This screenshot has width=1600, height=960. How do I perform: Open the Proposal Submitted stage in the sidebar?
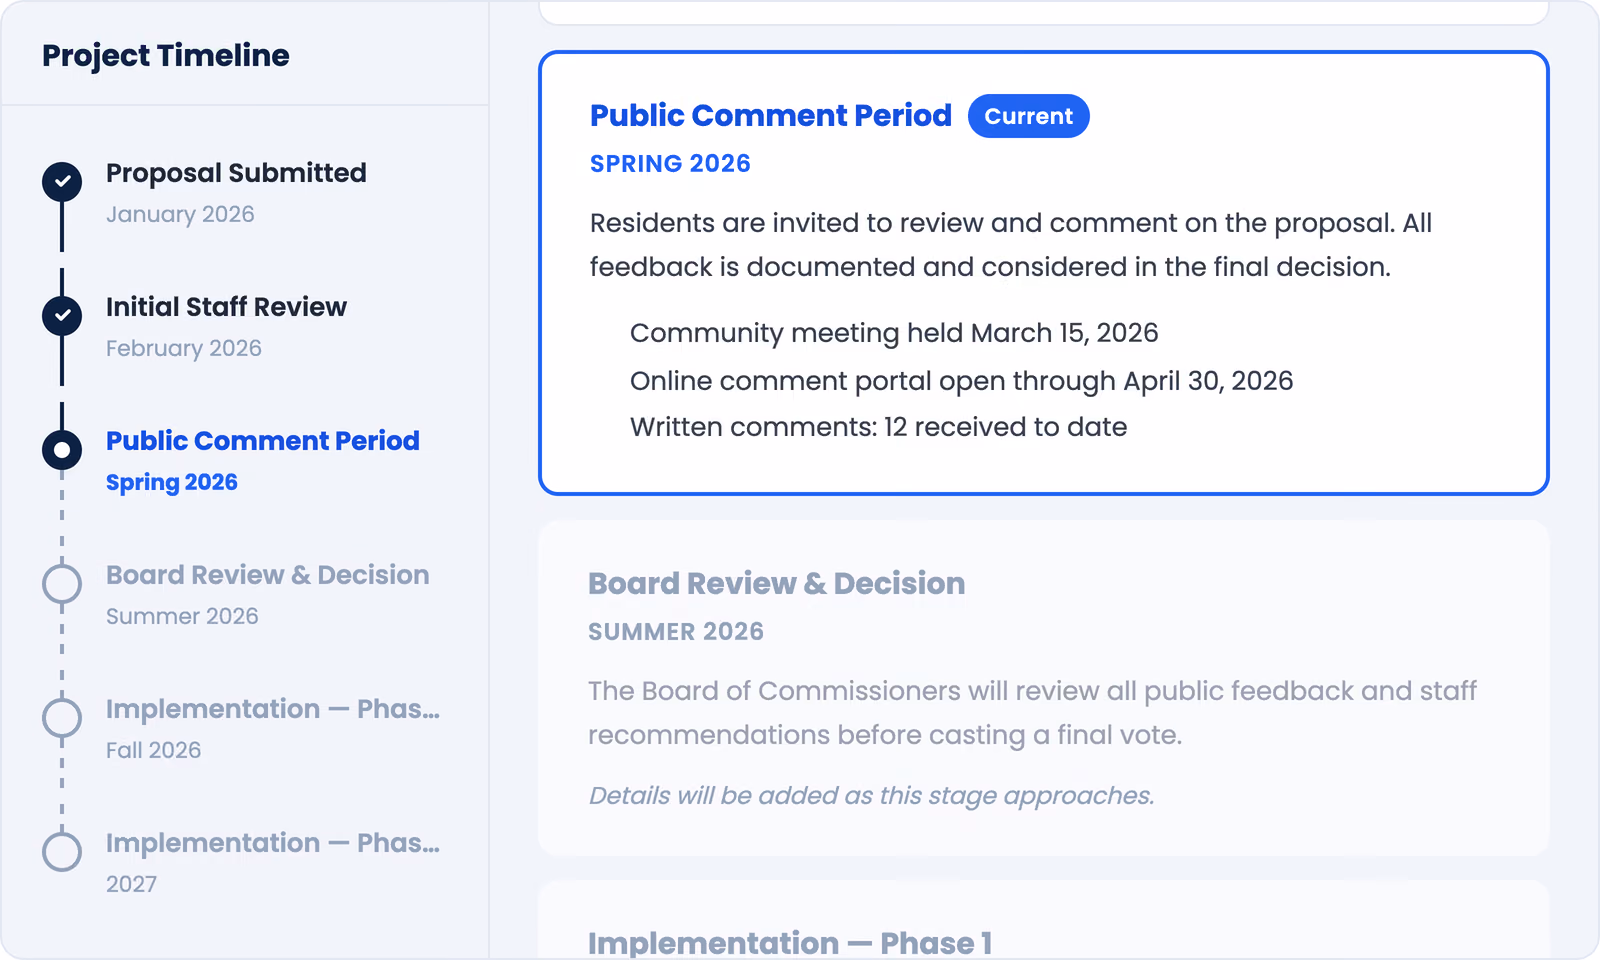pos(236,173)
